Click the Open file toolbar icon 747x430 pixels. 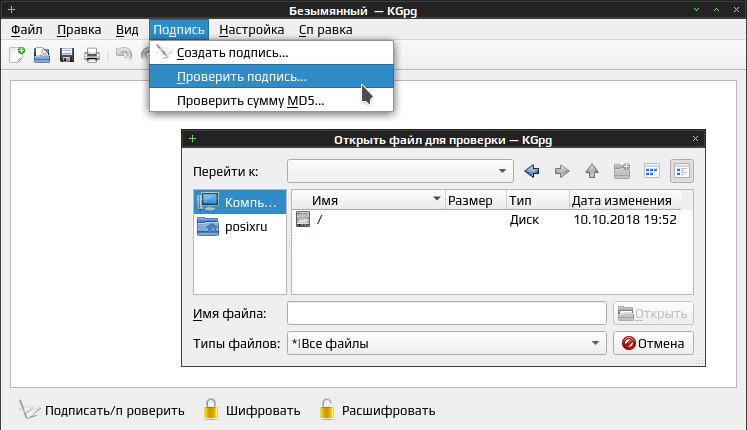pyautogui.click(x=42, y=55)
